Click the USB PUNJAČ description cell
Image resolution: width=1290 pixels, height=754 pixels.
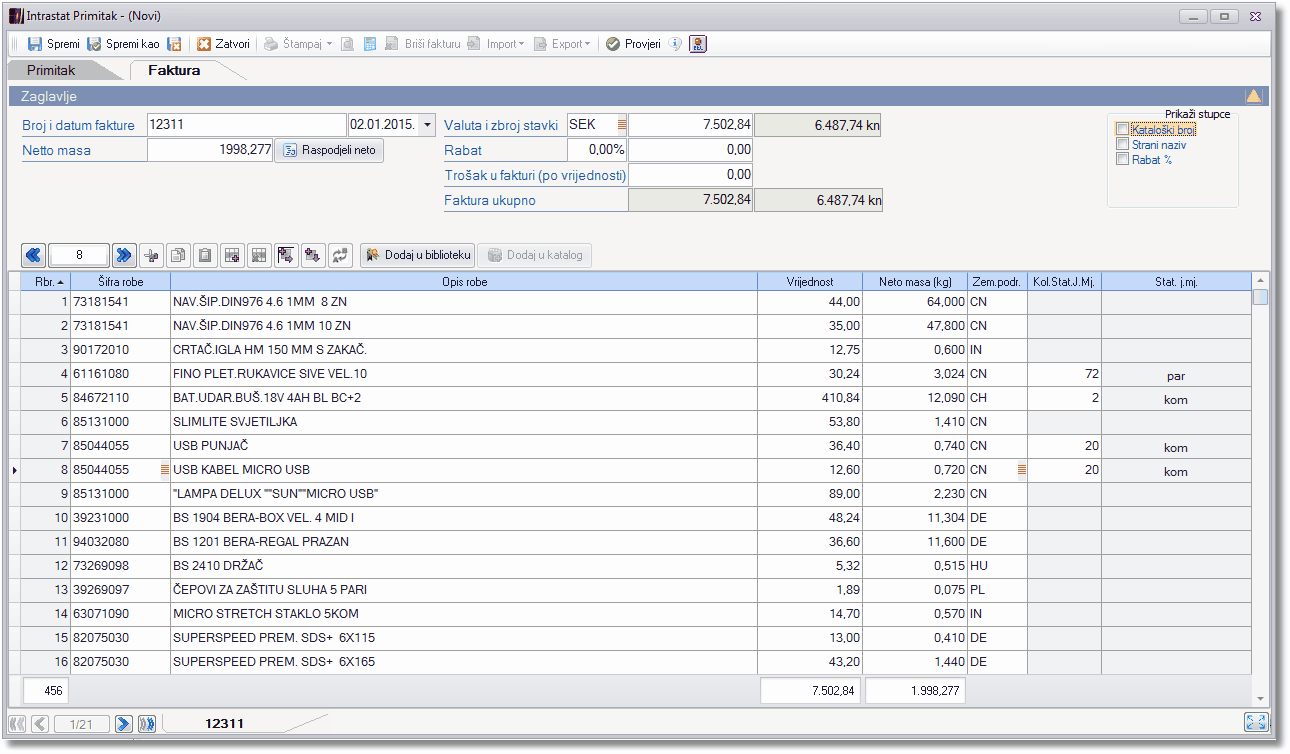[x=464, y=446]
